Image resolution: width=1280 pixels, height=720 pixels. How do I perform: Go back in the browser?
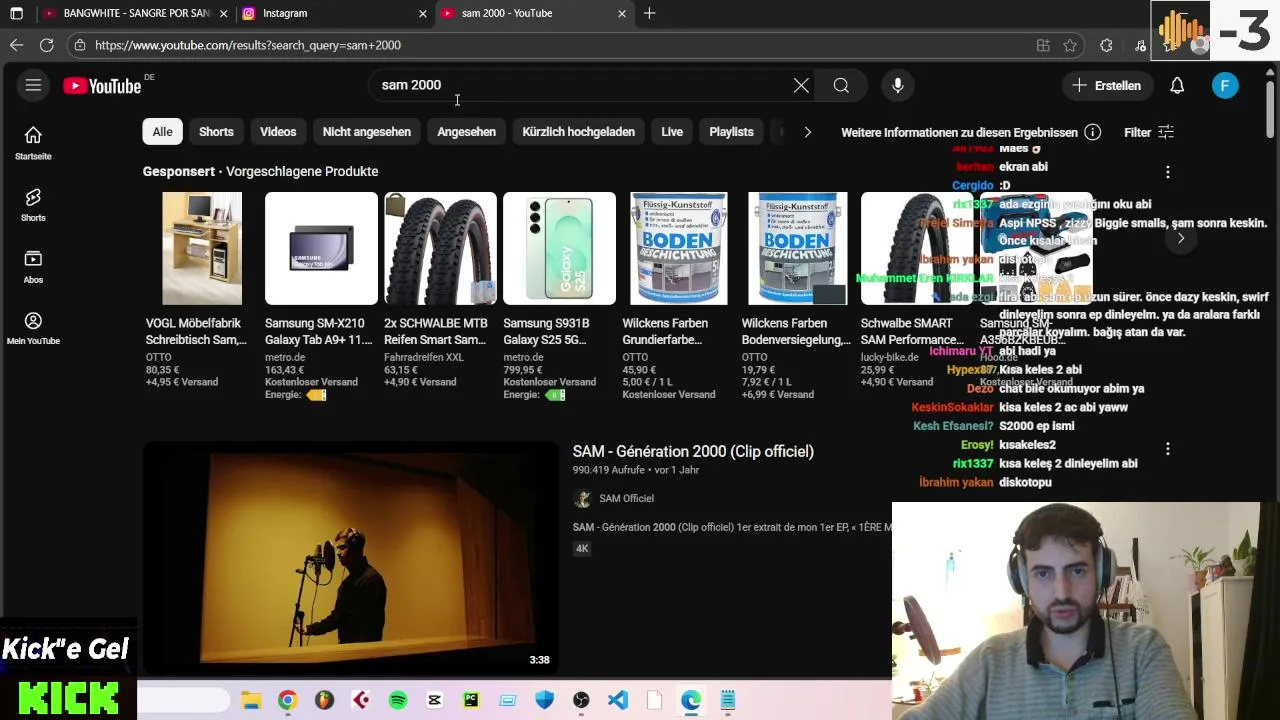[x=16, y=45]
